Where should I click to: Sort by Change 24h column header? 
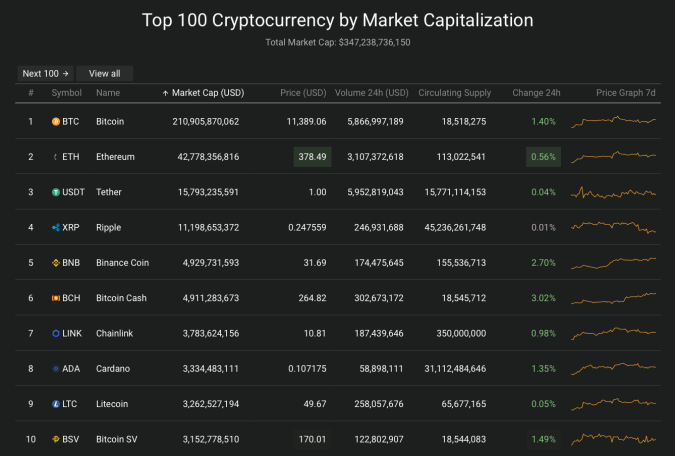pyautogui.click(x=536, y=93)
